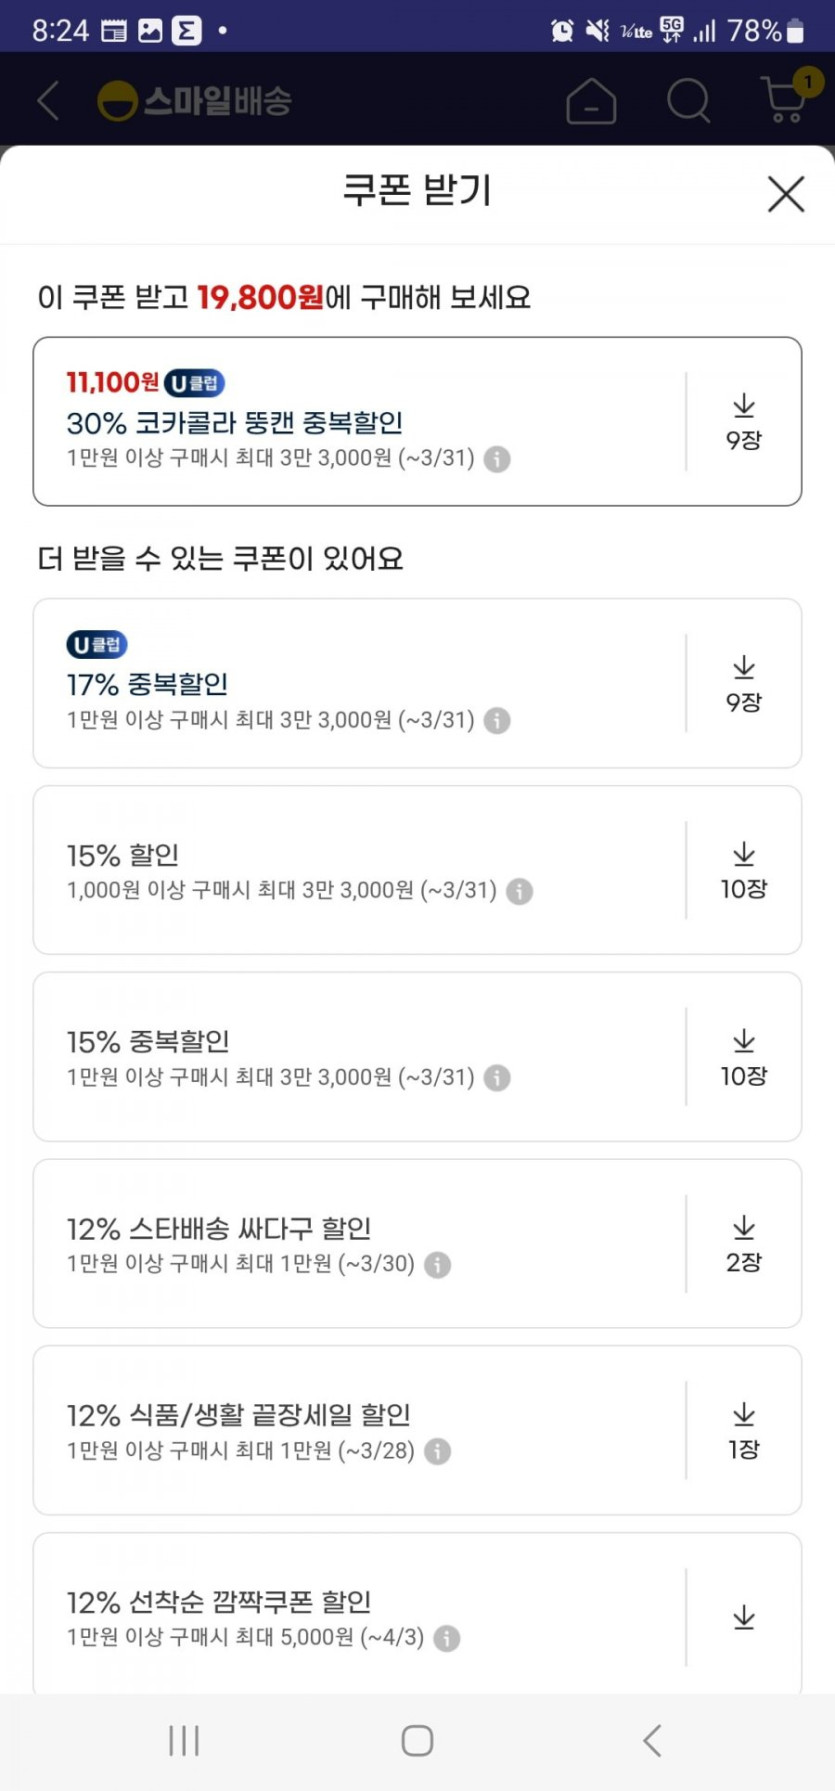Screen dimensions: 835x1791
Task: Show details for 12% 스타배송 싸다구 coupon
Action: click(x=437, y=1265)
